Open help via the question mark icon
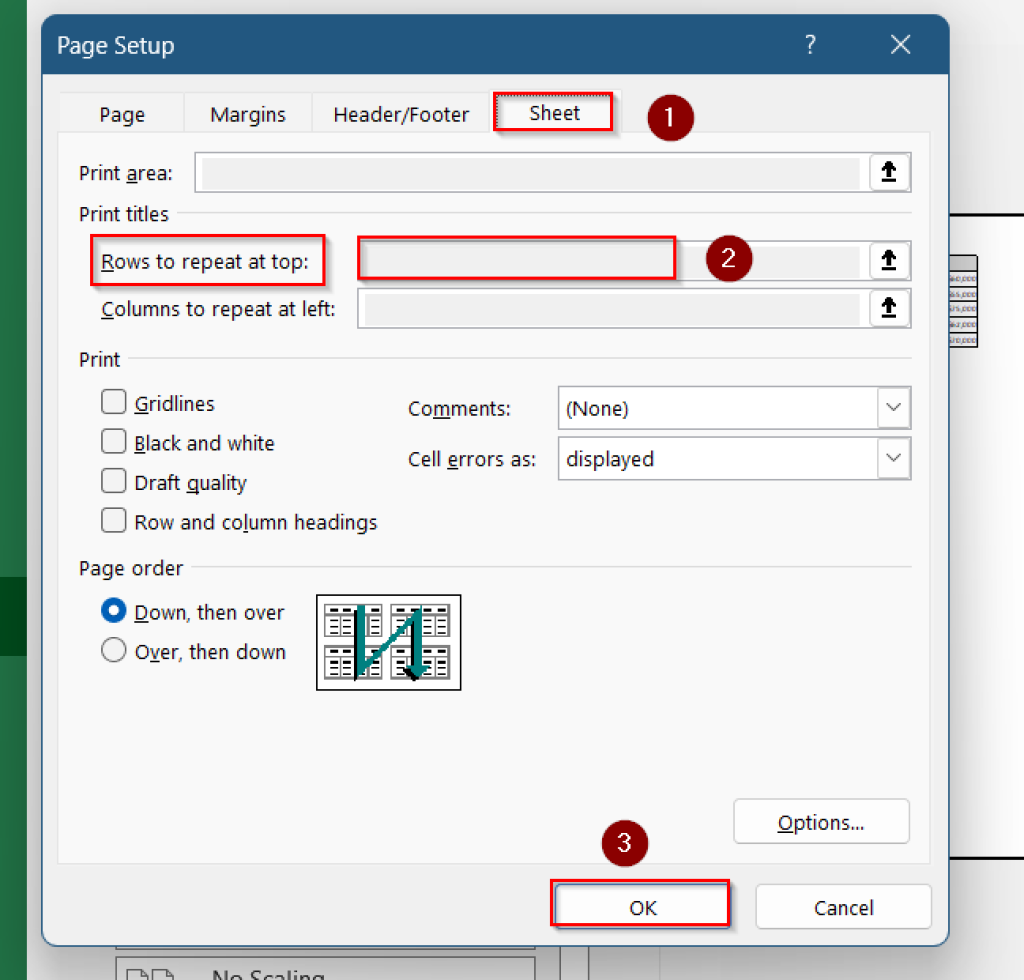 pos(810,44)
